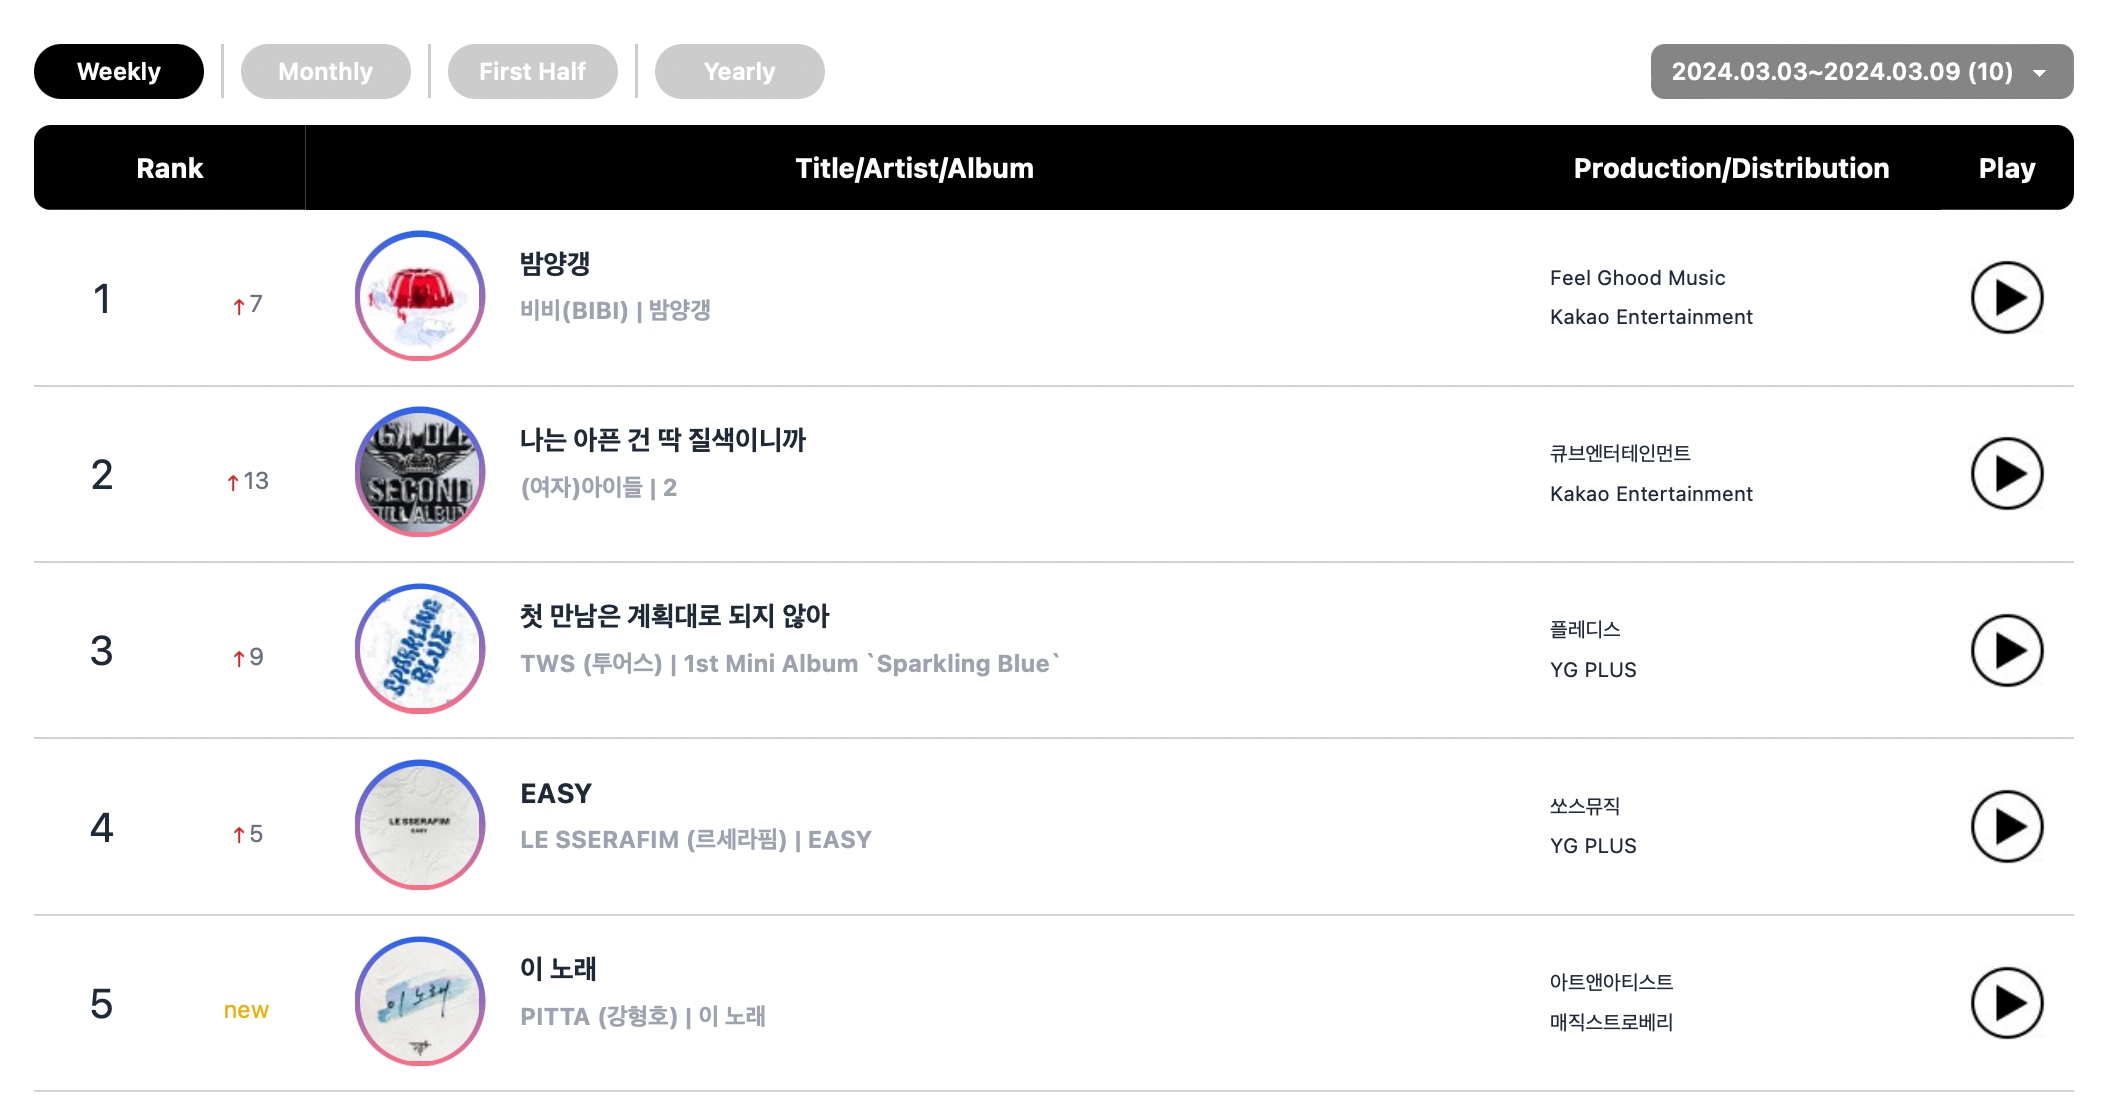Select the Weekly chart tab
Screen dimensions: 2114x1106
[x=119, y=72]
